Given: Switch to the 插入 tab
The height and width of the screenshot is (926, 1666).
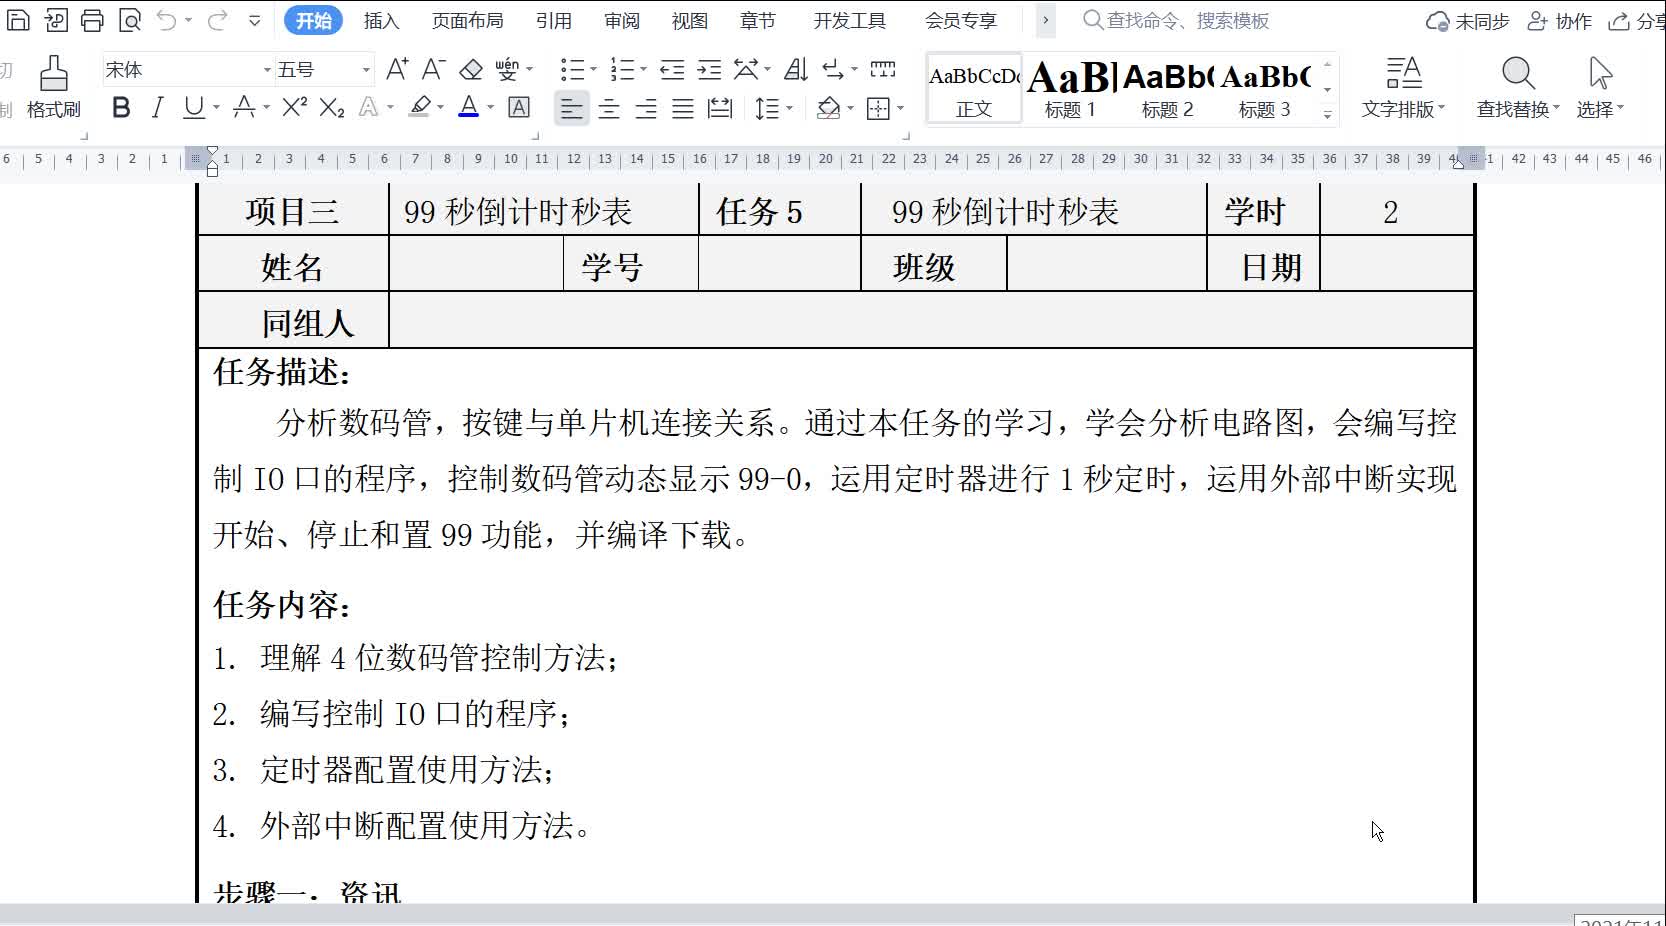Looking at the screenshot, I should tap(381, 21).
